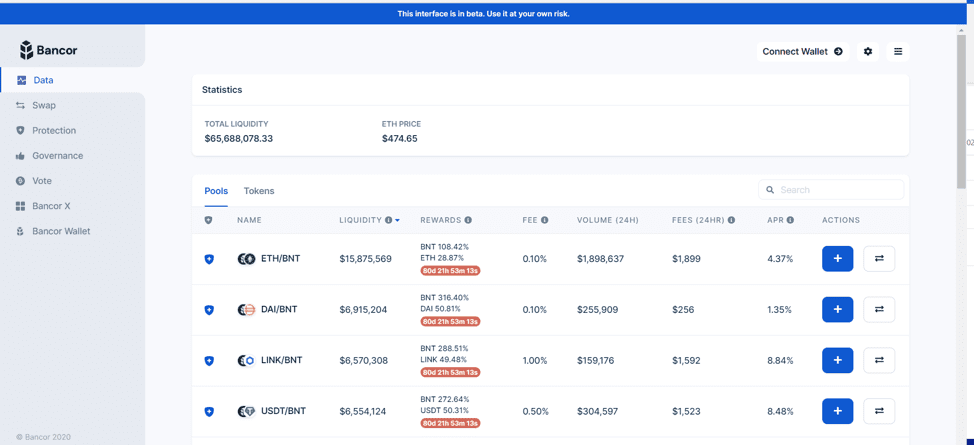Click the Connect Wallet button

[x=802, y=52]
